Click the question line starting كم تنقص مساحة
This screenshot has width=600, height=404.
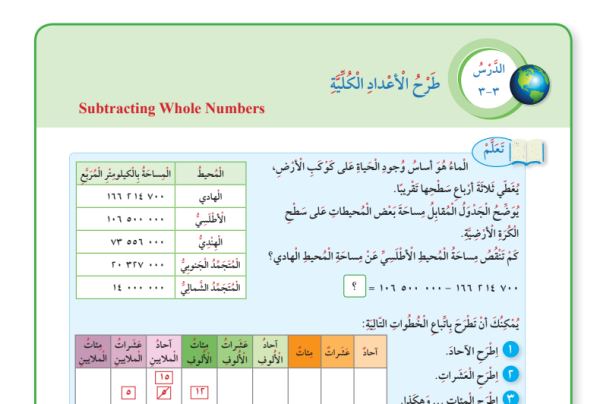[393, 256]
